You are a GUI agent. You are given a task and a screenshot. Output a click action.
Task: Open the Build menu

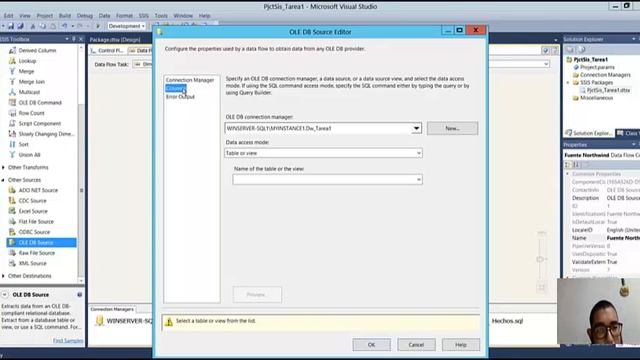[x=65, y=16]
